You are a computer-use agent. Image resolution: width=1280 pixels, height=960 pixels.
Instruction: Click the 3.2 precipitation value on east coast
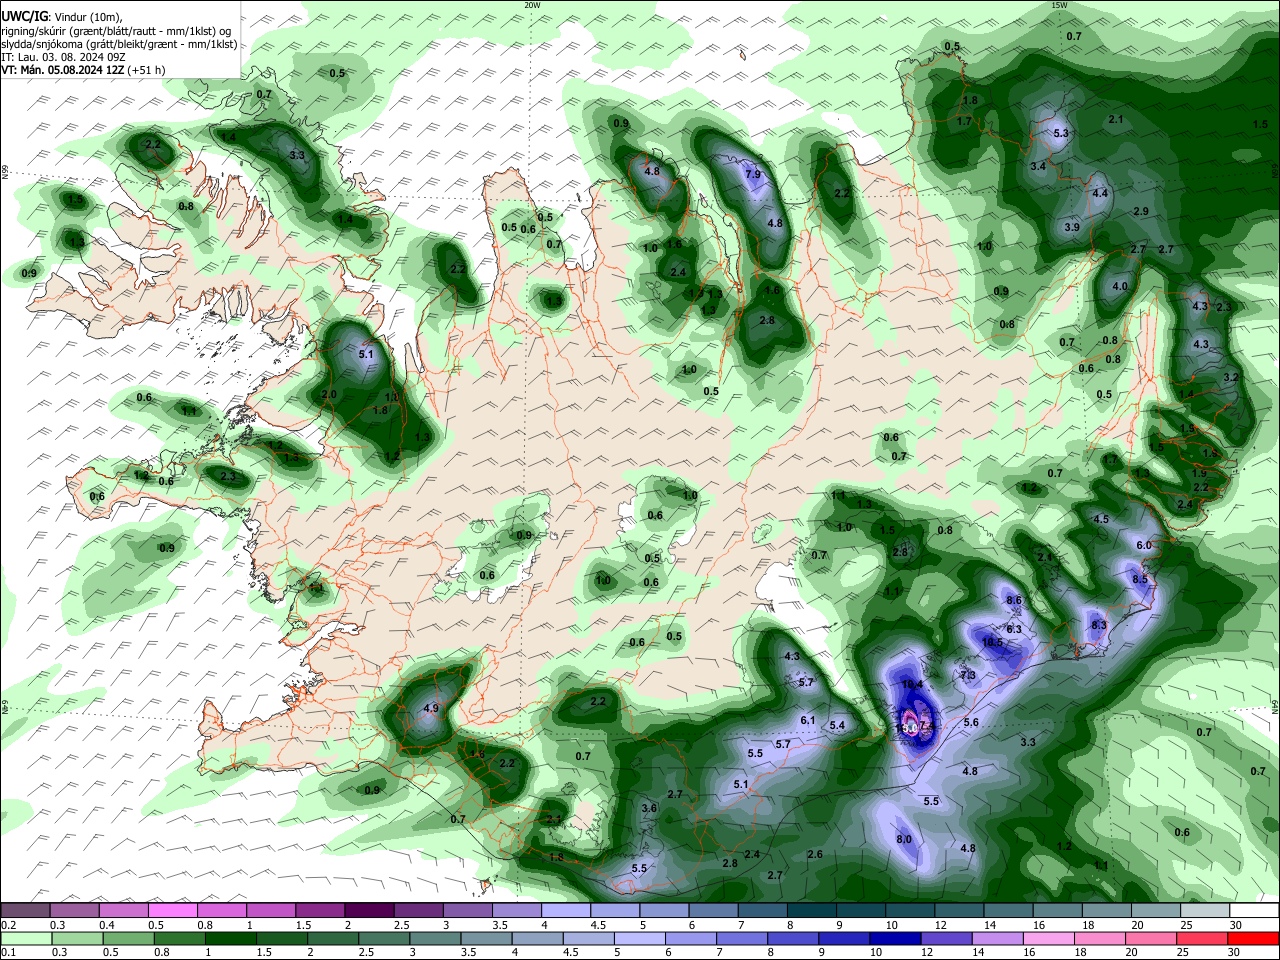coord(1231,377)
